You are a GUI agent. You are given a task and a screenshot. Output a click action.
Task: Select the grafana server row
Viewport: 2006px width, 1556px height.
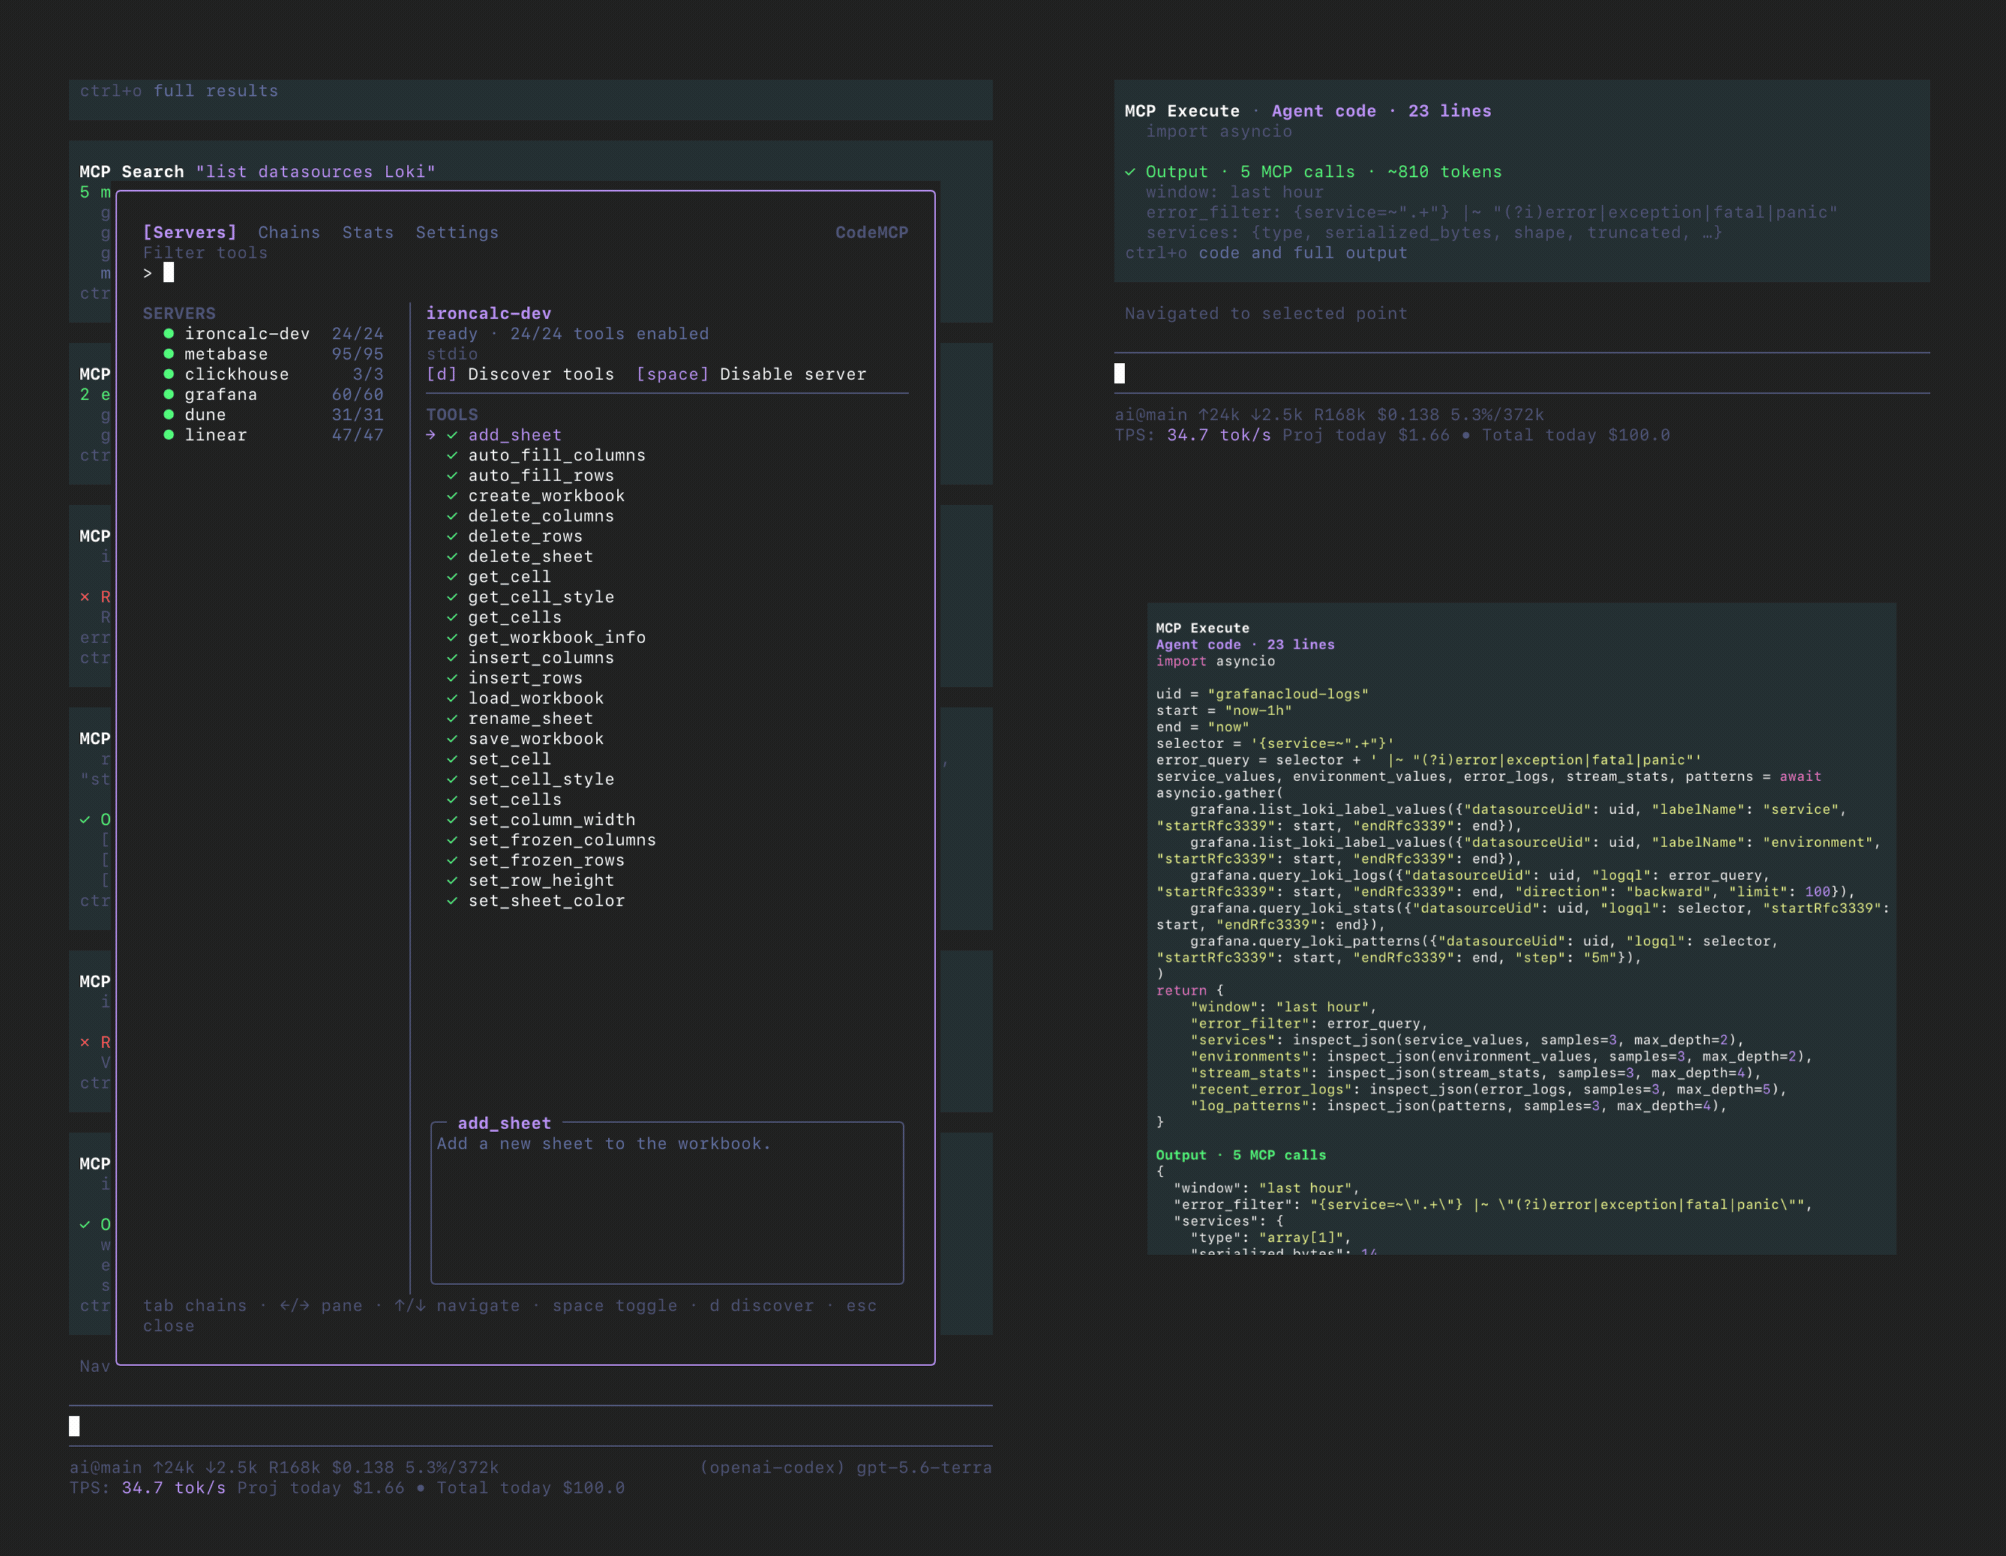[x=273, y=394]
